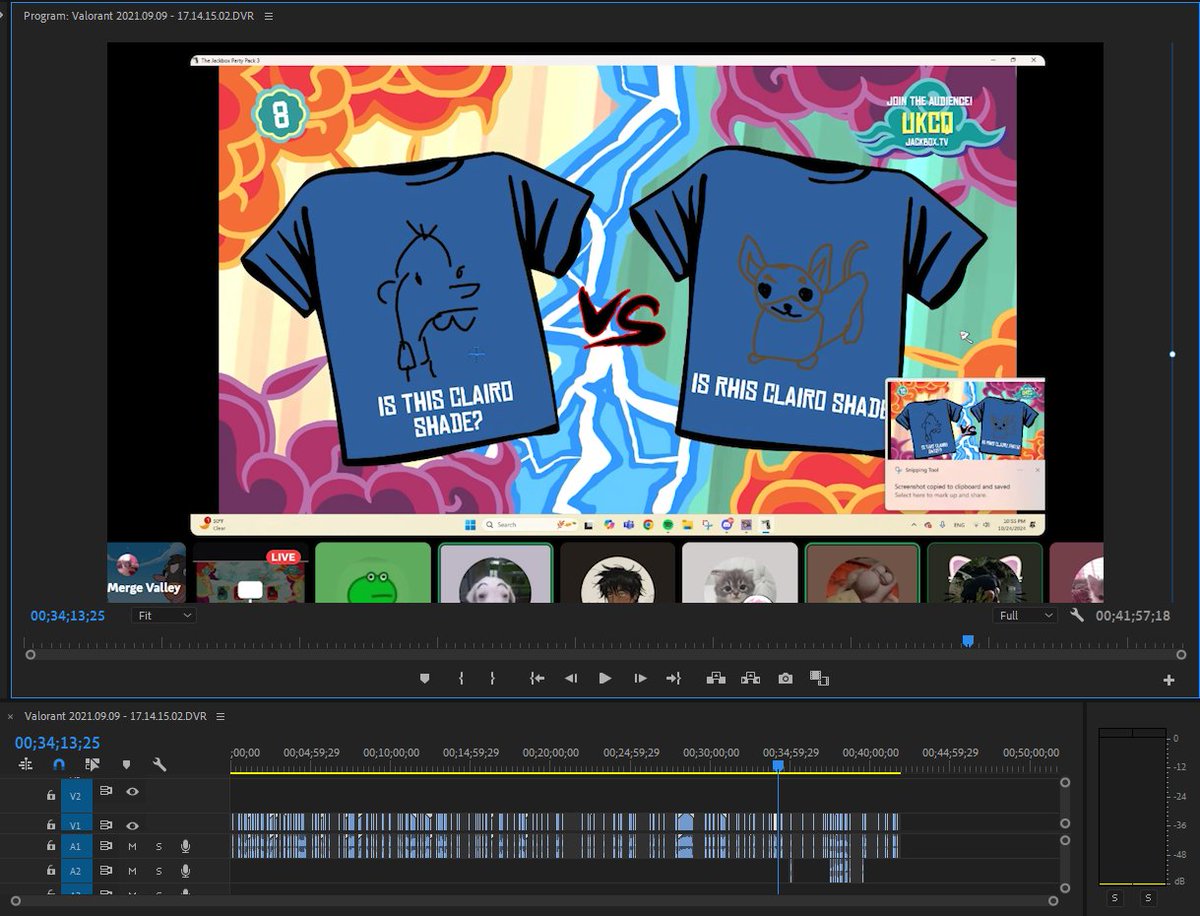Toggle lock on track V2

coord(50,796)
